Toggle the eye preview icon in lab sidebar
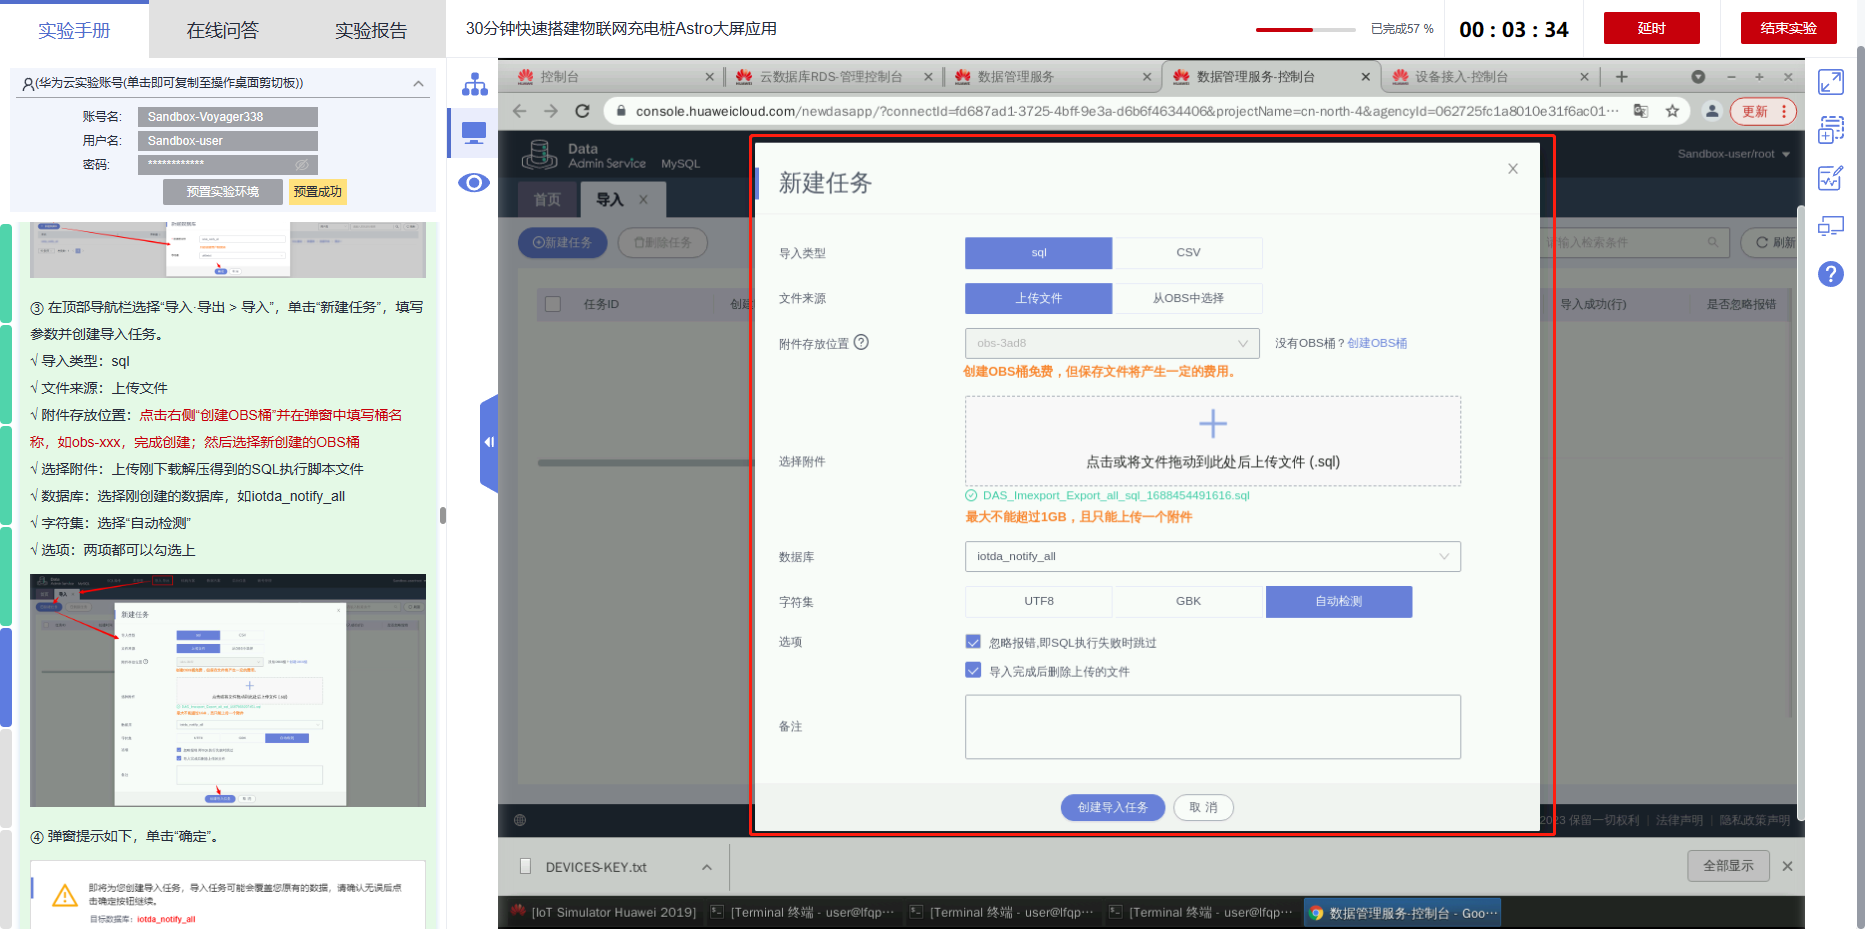Viewport: 1865px width, 929px height. tap(474, 183)
